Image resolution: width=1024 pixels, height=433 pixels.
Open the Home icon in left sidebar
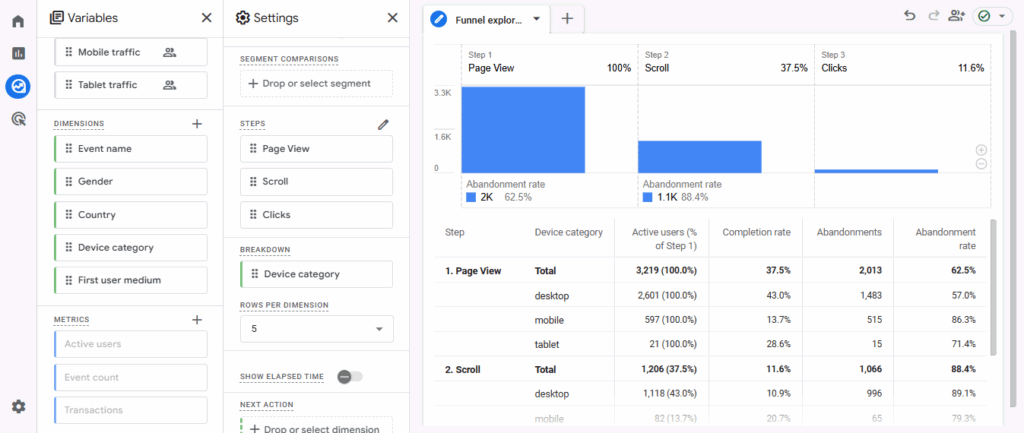tap(18, 21)
